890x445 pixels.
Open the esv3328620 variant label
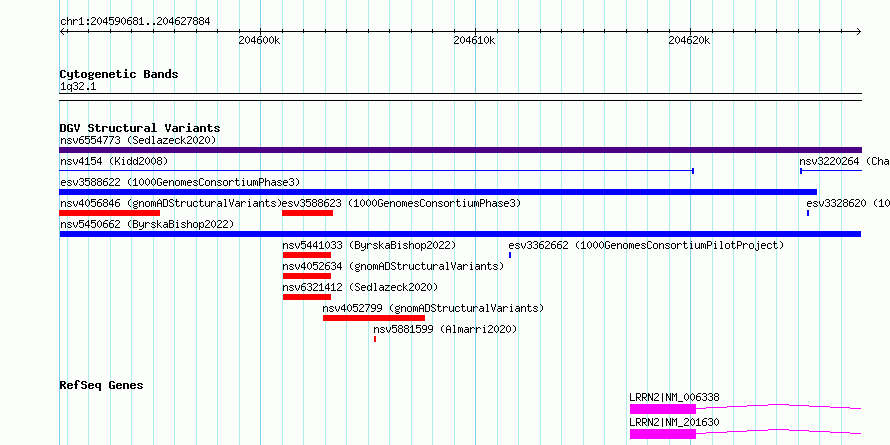[848, 203]
